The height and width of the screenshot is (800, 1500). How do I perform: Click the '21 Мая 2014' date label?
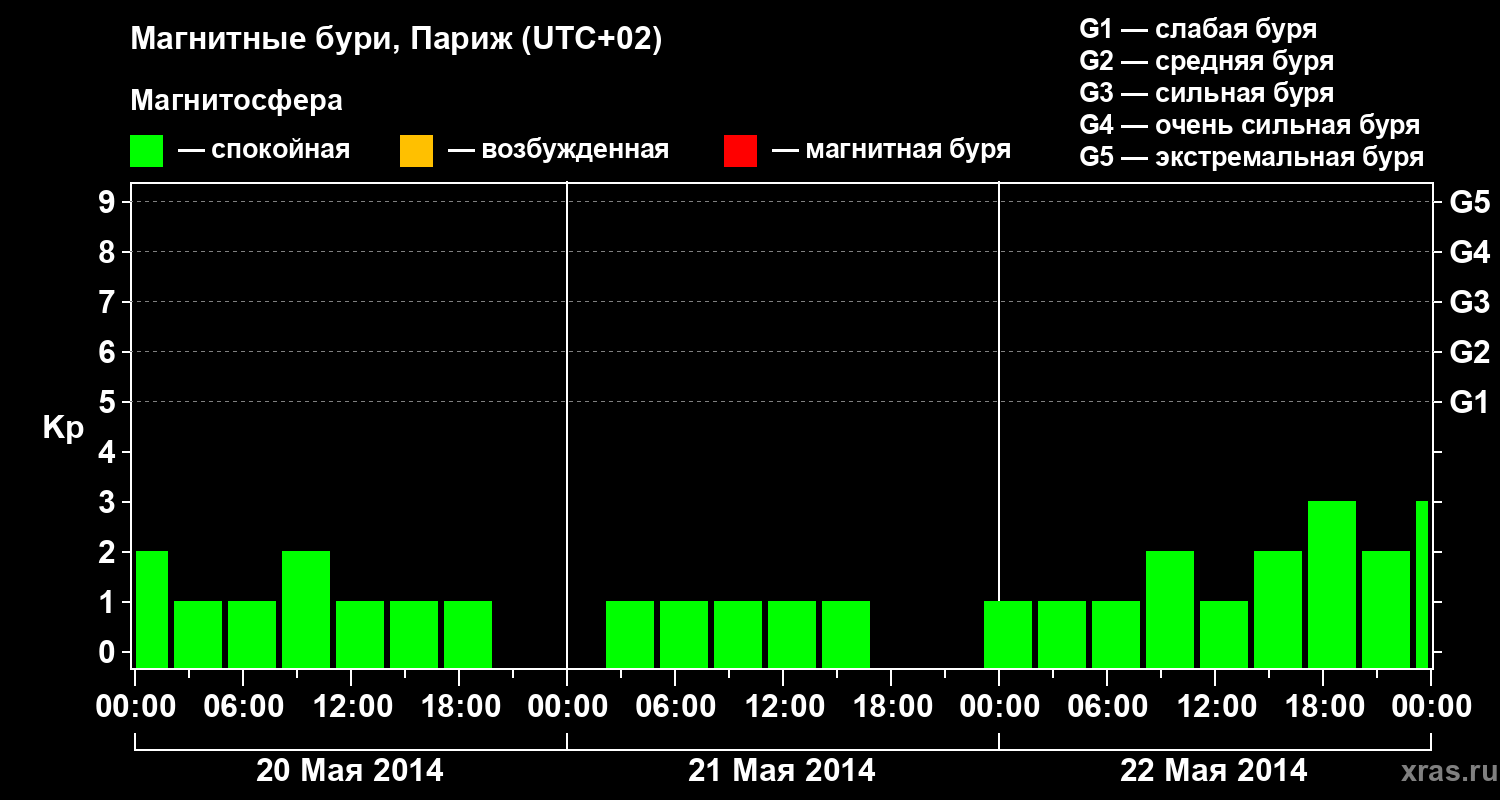[782, 770]
